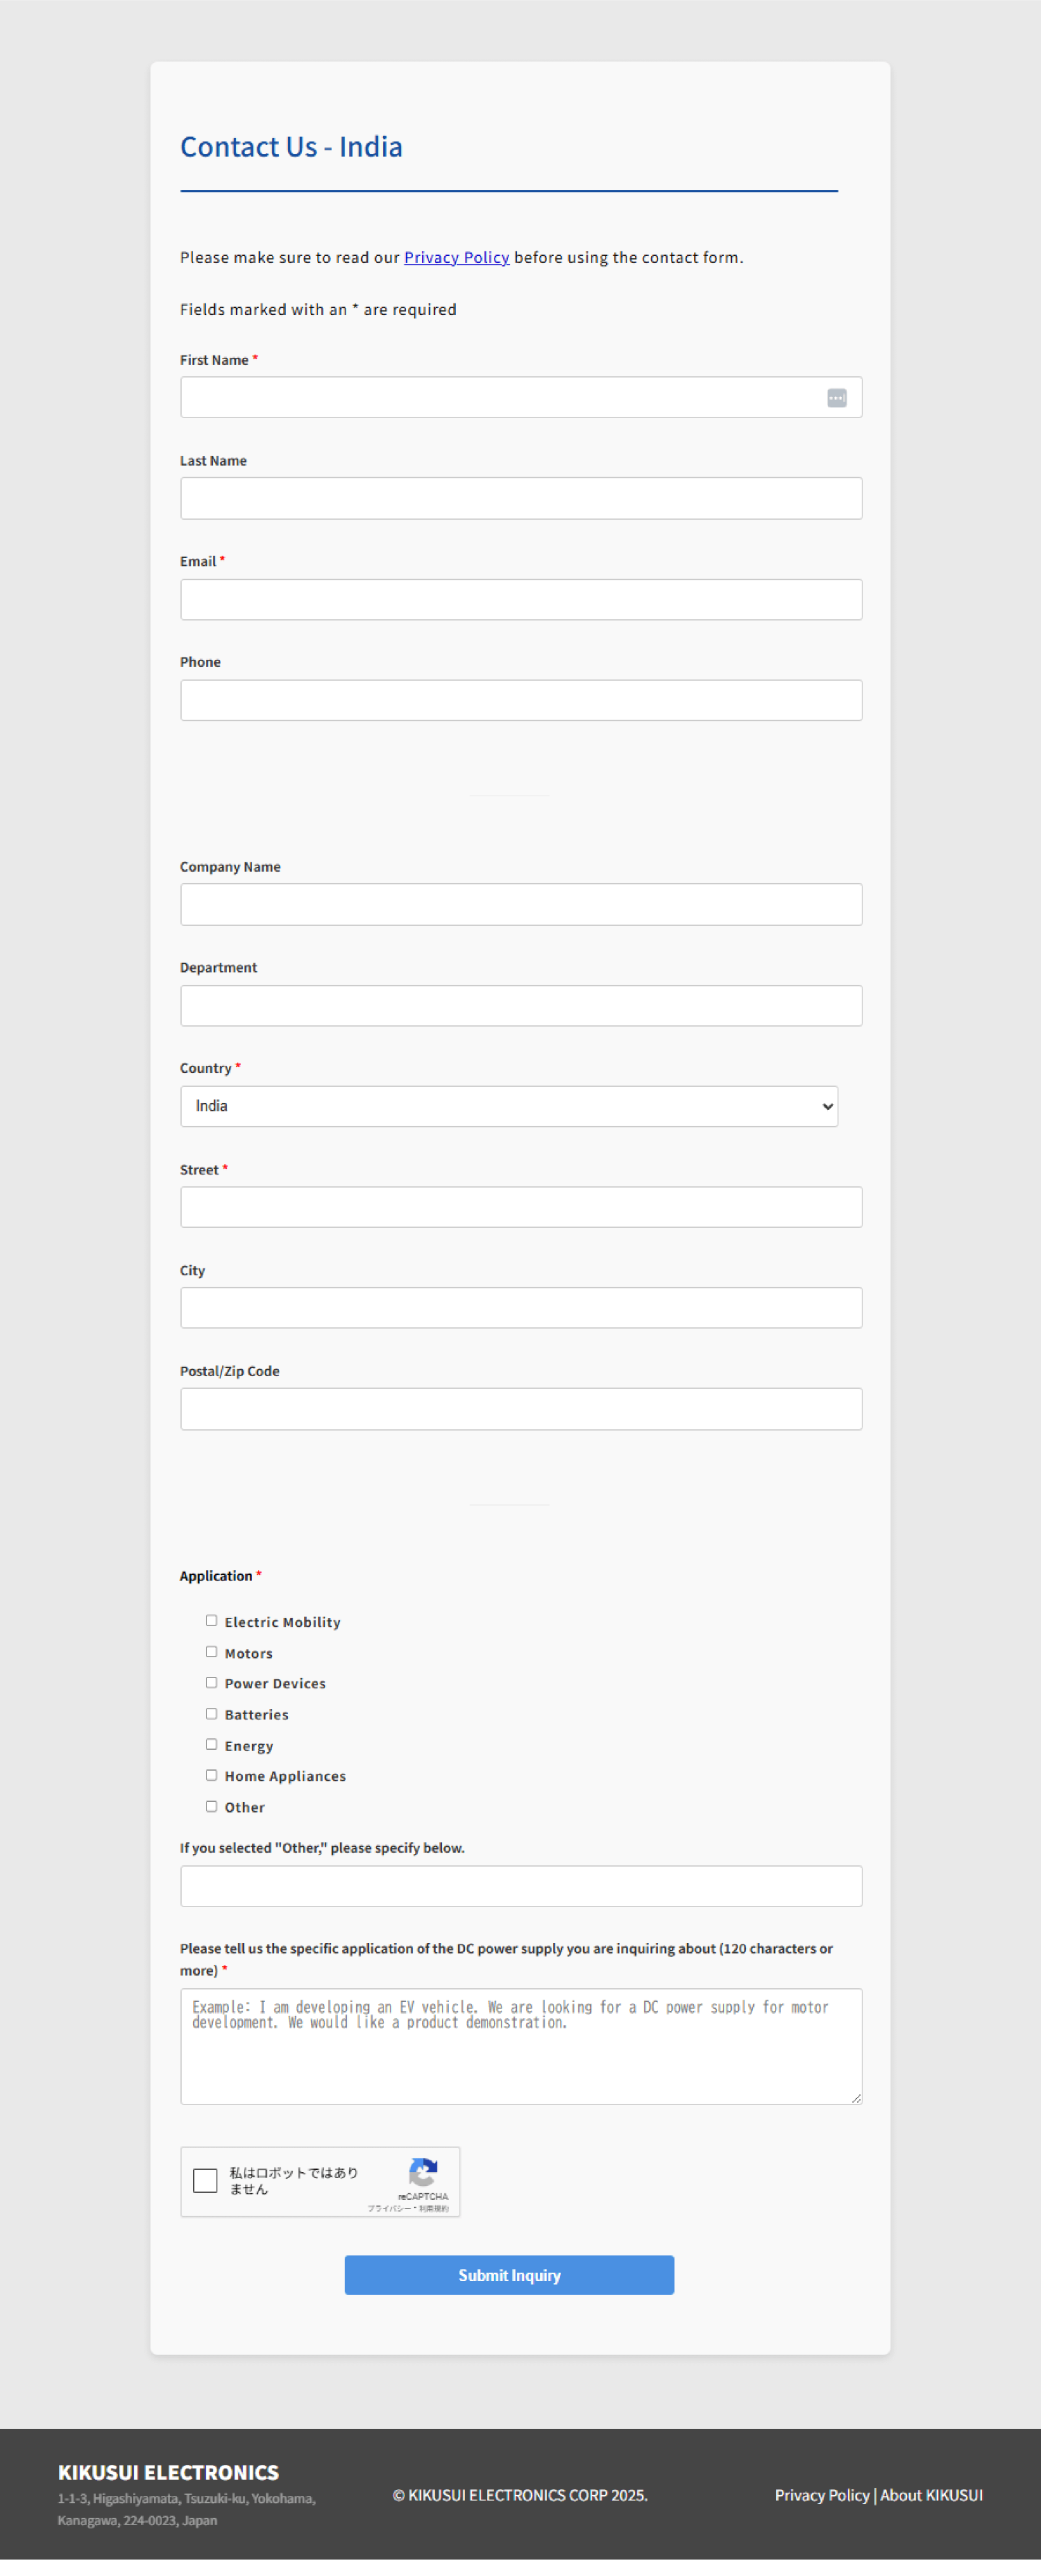Click the Street address input
The image size is (1041, 2560).
[521, 1207]
